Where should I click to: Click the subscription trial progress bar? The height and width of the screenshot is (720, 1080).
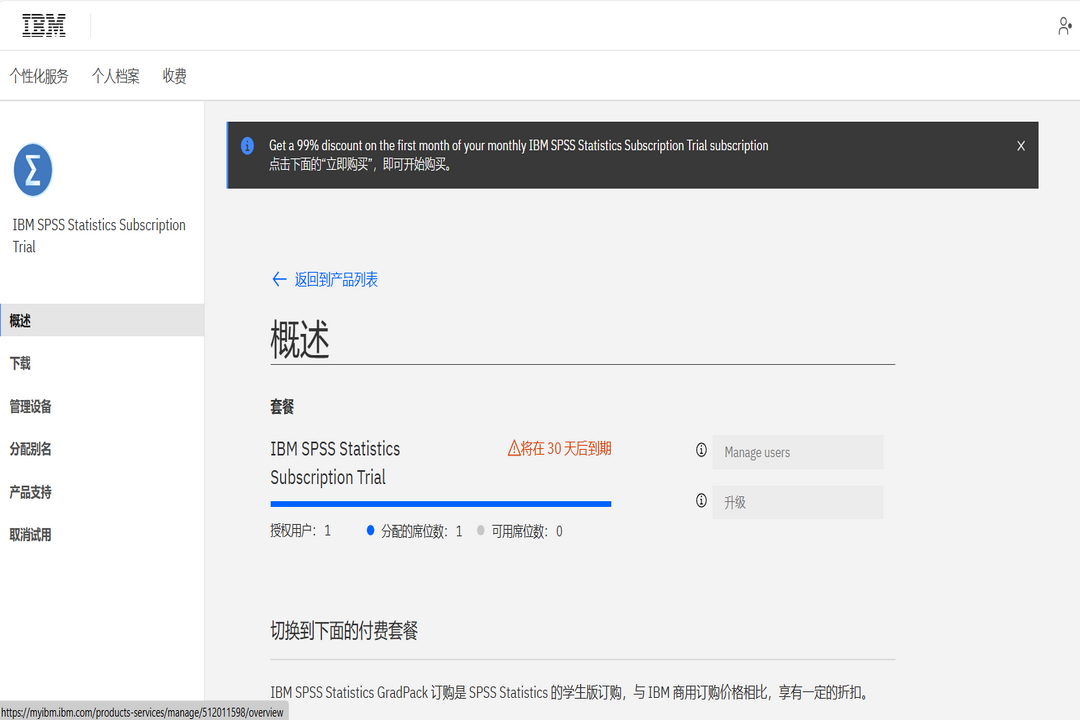pyautogui.click(x=440, y=503)
